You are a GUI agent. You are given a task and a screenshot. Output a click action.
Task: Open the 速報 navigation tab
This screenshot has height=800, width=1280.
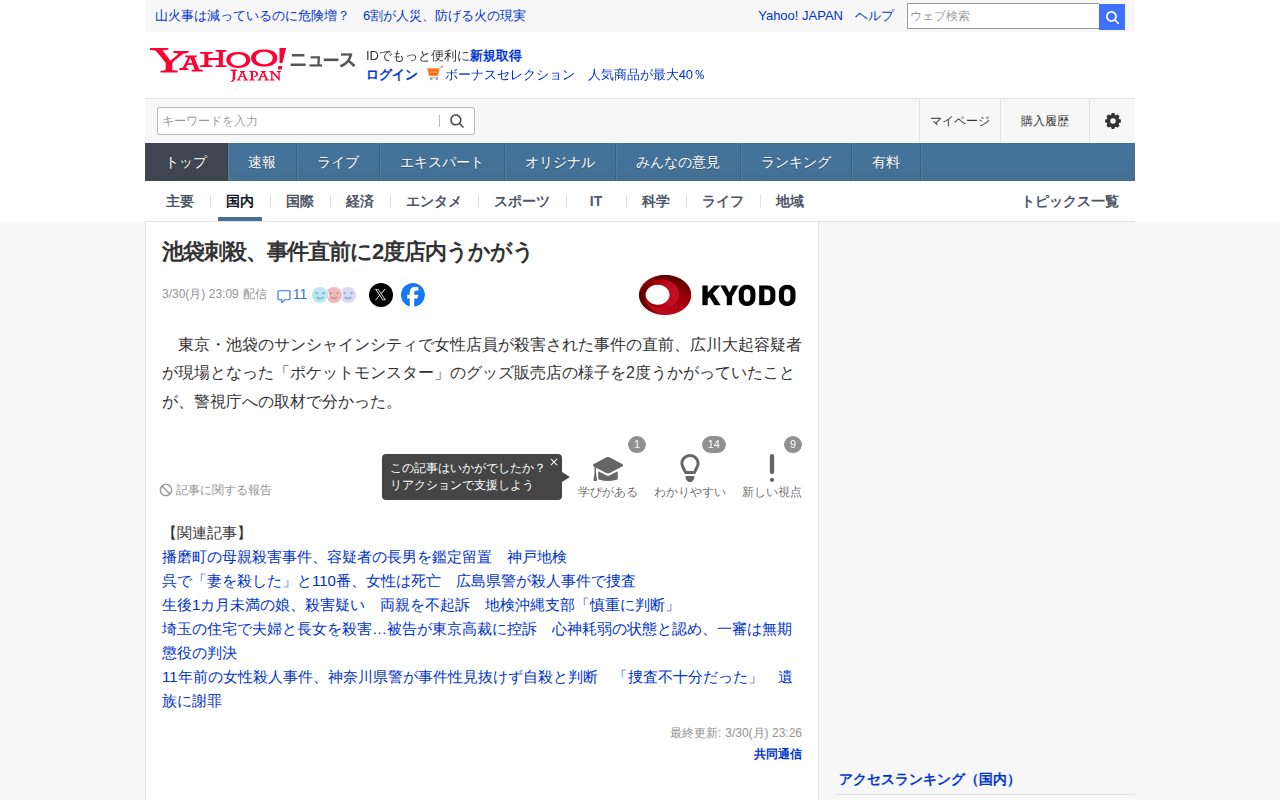click(262, 162)
